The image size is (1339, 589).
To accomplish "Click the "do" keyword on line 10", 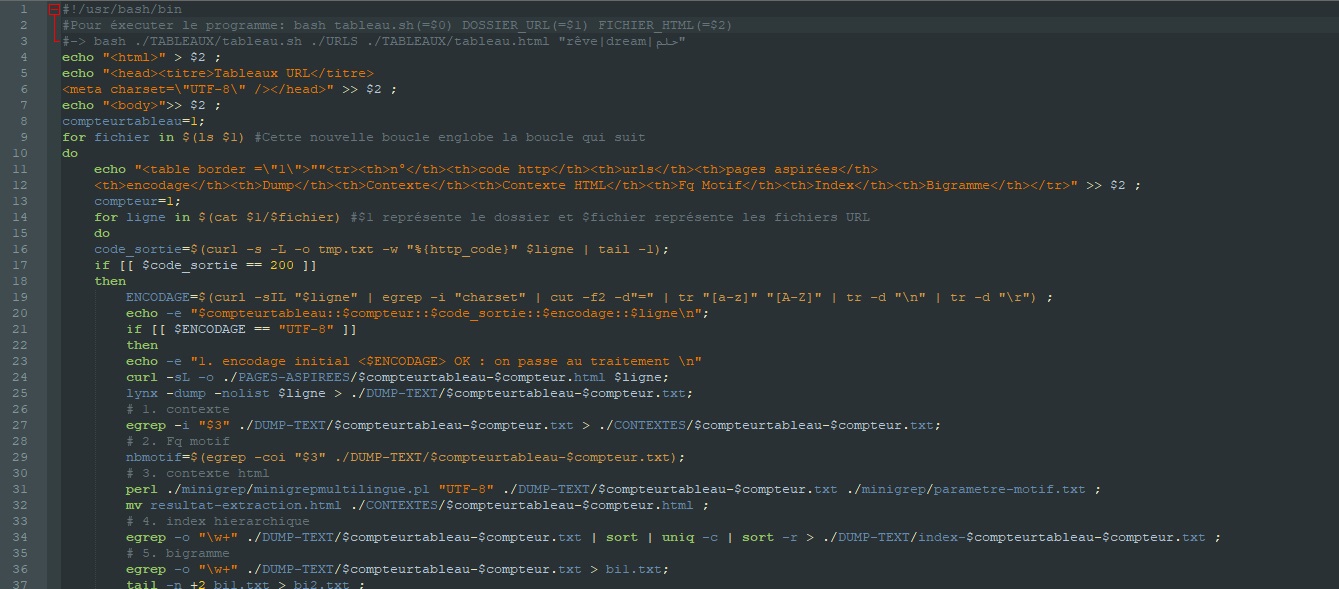I will (70, 153).
